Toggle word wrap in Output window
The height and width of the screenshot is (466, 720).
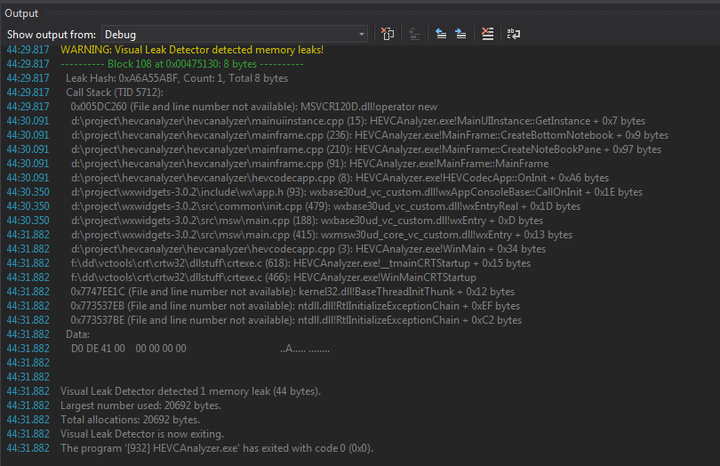513,34
